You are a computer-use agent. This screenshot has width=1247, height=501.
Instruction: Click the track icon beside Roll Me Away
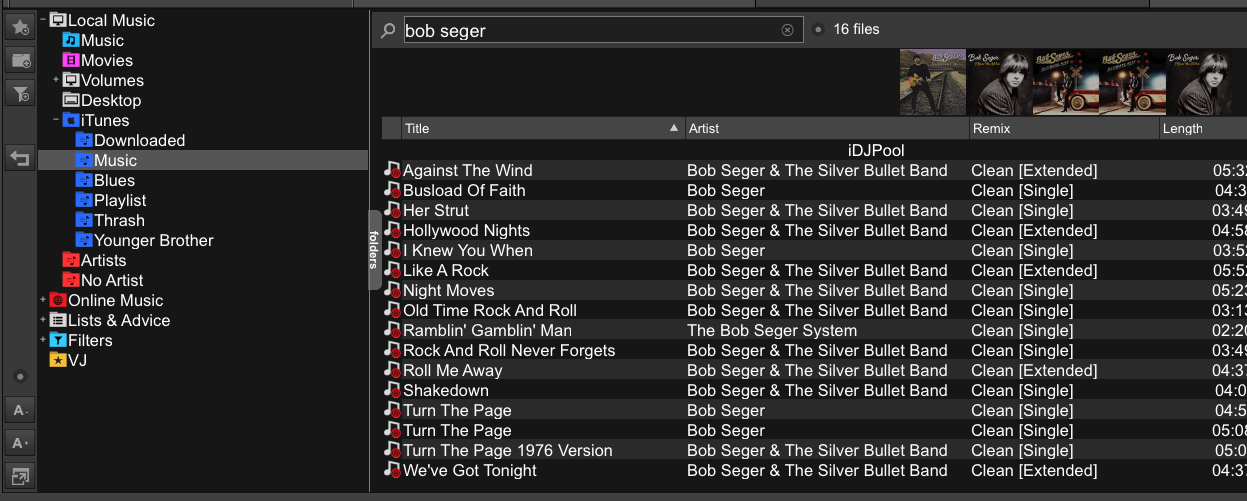tap(392, 370)
